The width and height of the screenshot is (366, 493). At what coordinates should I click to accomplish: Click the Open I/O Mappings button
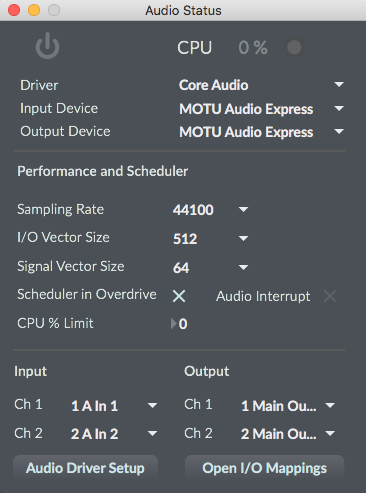264,468
